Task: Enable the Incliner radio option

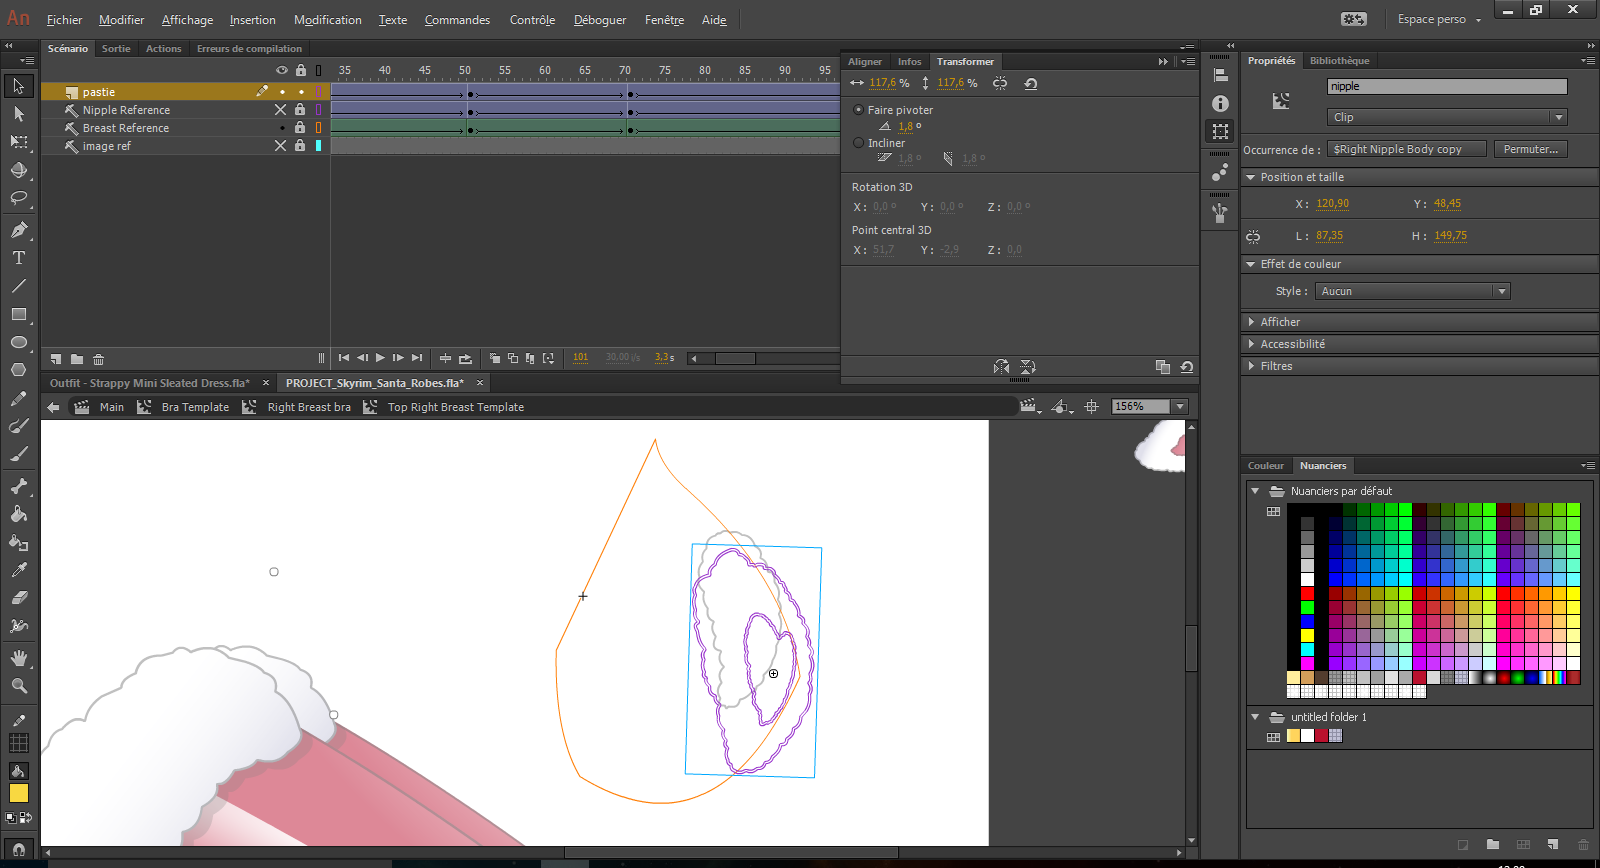Action: pyautogui.click(x=858, y=143)
